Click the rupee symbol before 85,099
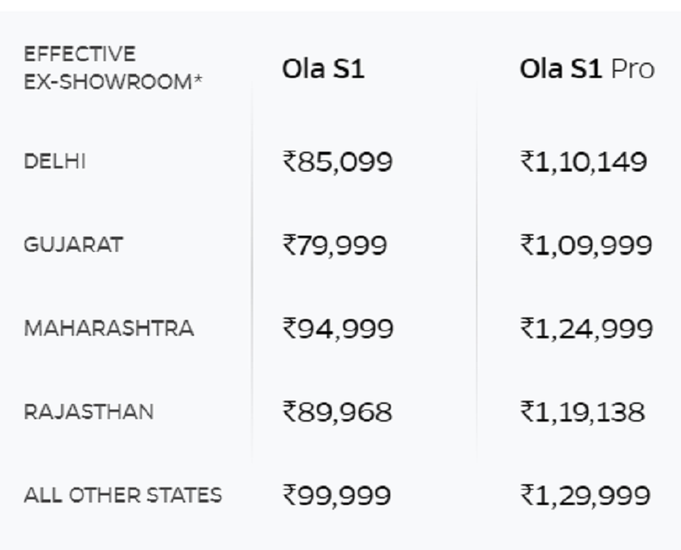This screenshot has width=681, height=550. pos(290,162)
